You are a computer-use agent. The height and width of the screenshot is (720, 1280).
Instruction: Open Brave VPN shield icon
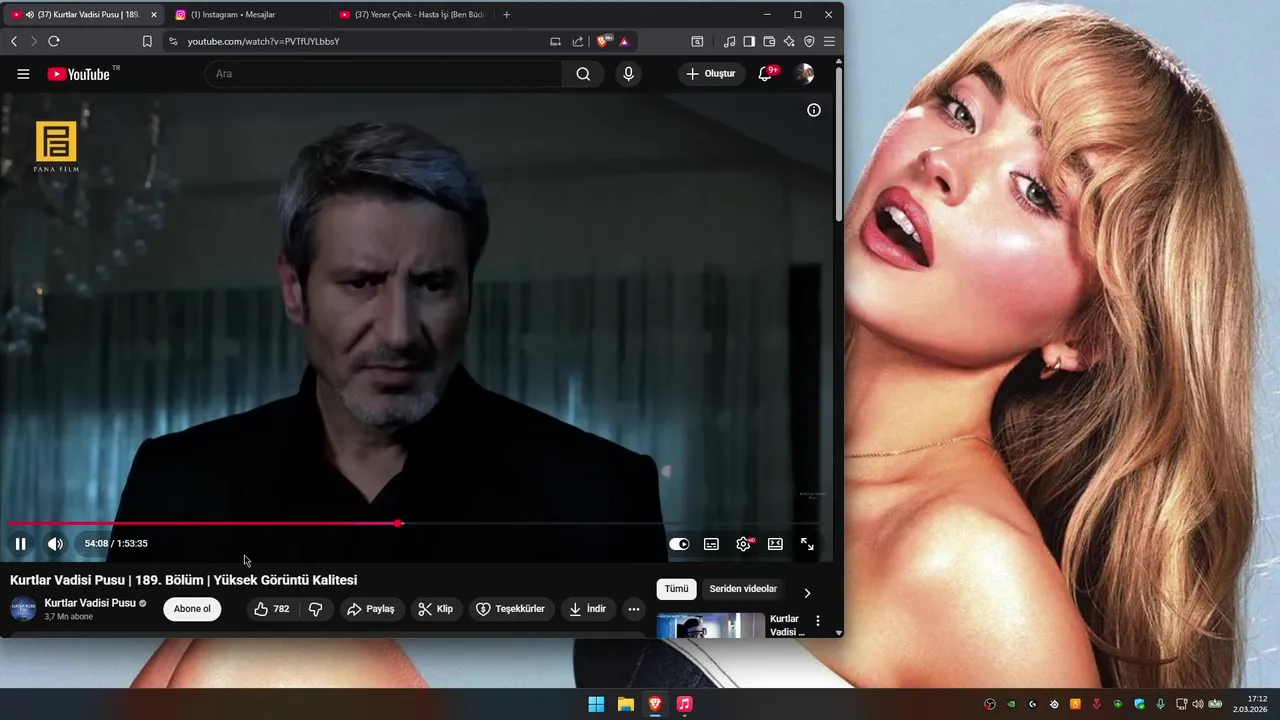point(809,41)
